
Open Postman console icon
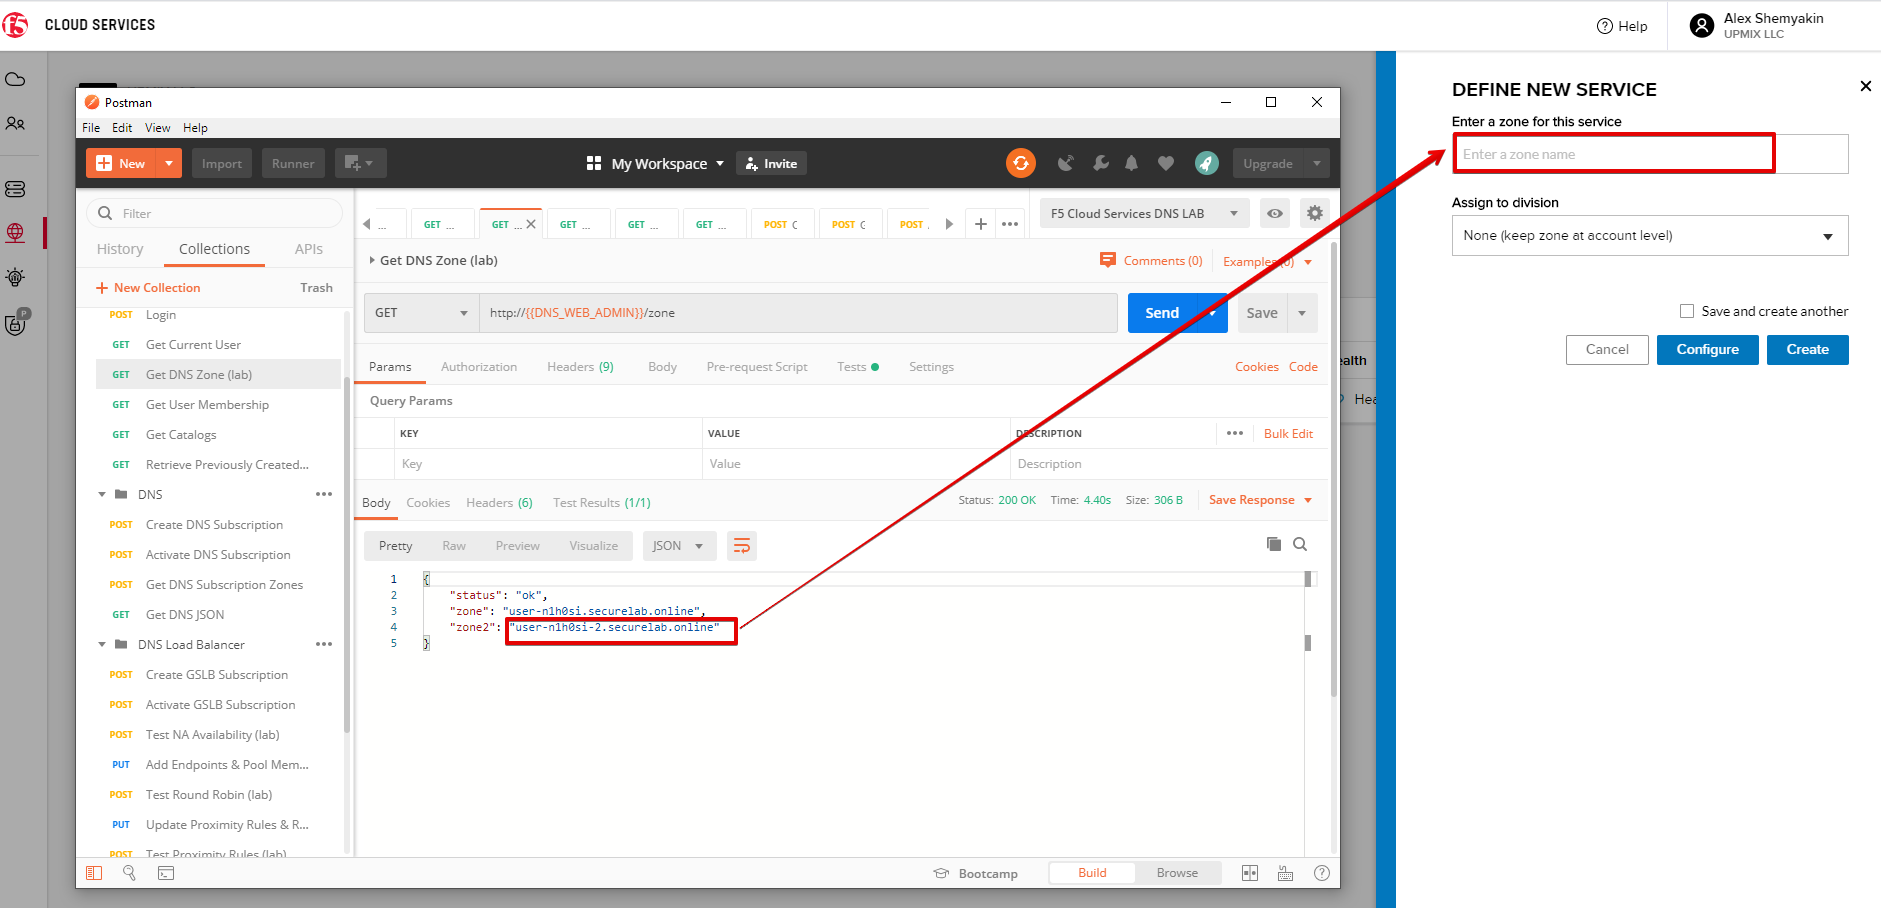tap(166, 873)
